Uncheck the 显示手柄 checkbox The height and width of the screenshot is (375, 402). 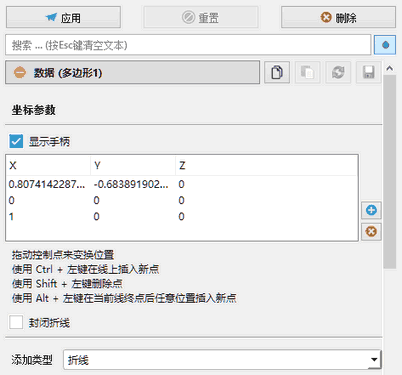pyautogui.click(x=16, y=141)
